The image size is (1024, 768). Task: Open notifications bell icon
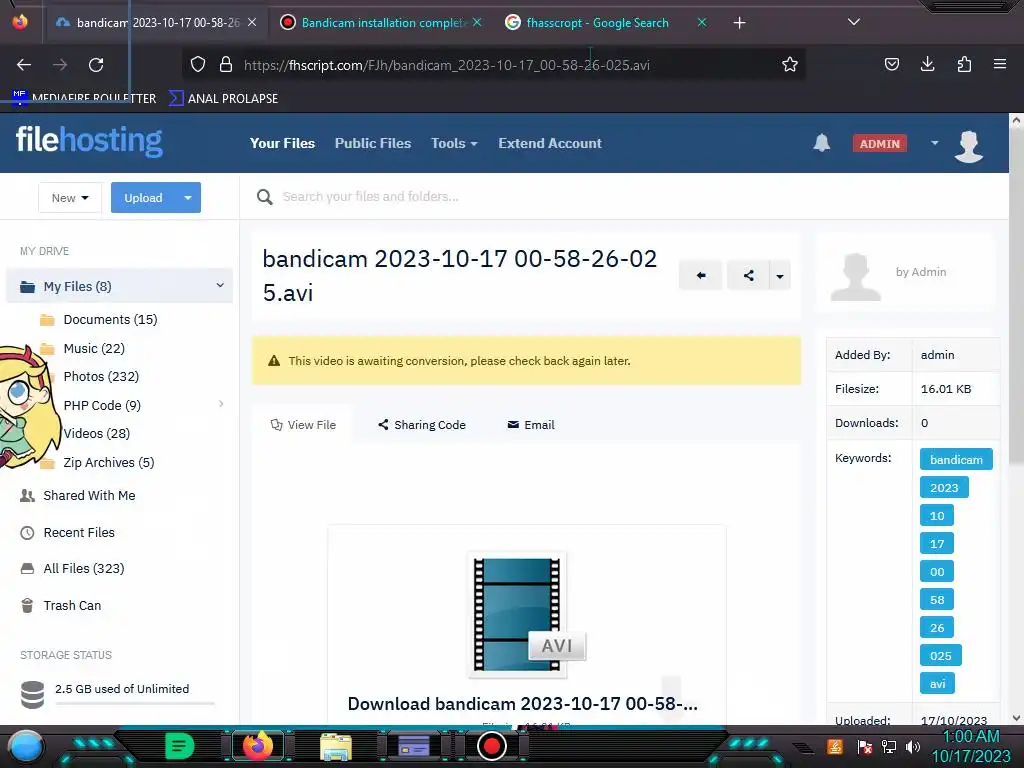tap(822, 143)
